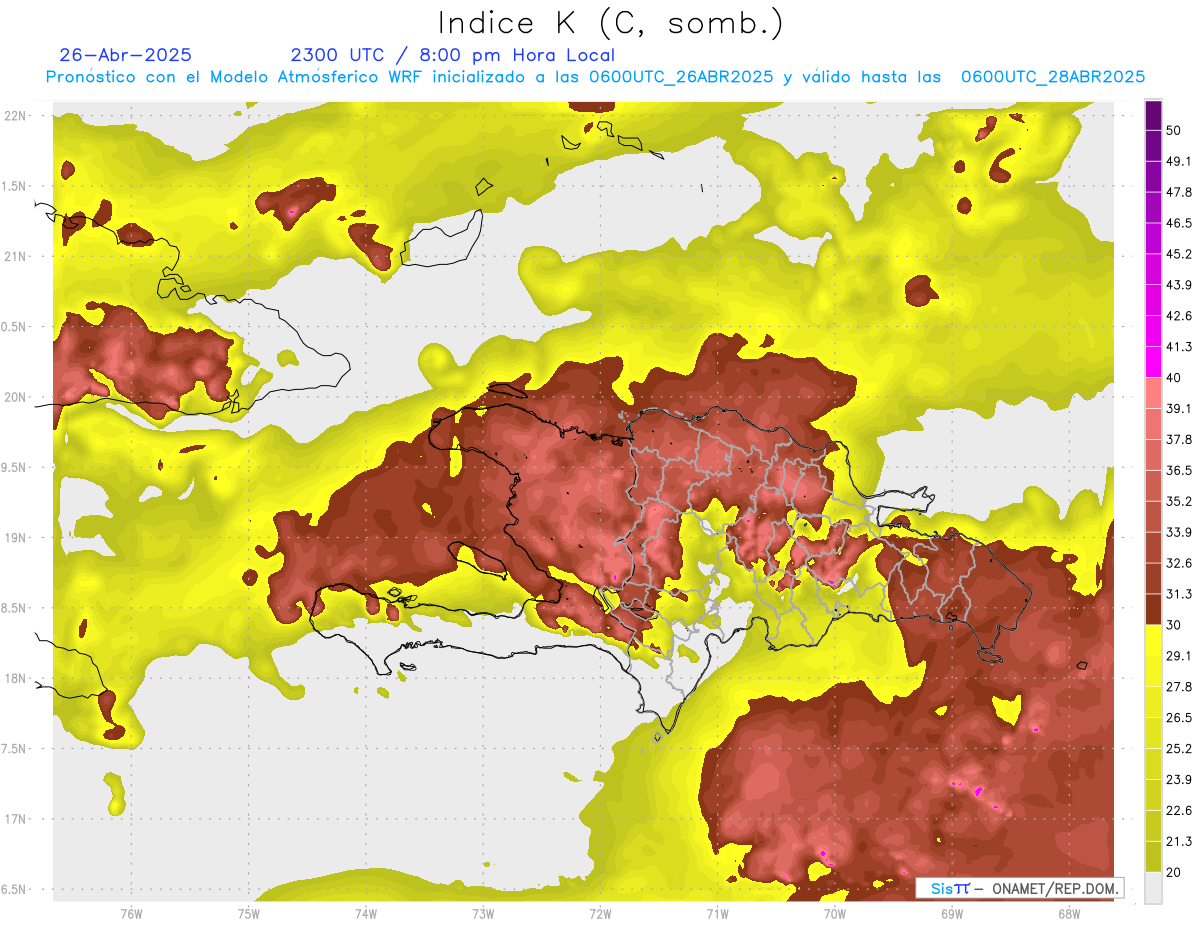Click the '72W' longitude label
The height and width of the screenshot is (927, 1200).
pos(600,914)
